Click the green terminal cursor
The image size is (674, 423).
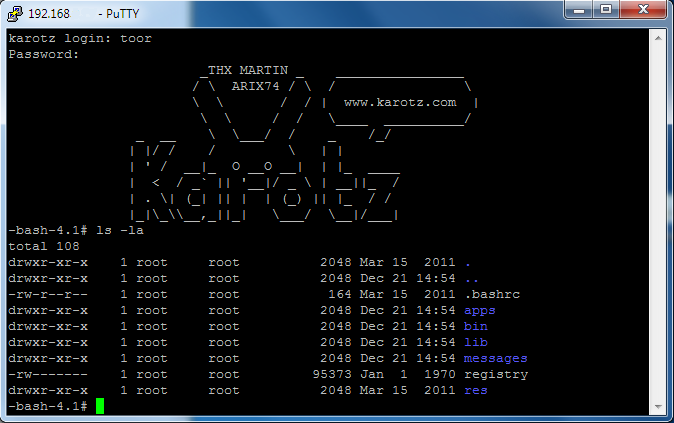pos(100,406)
